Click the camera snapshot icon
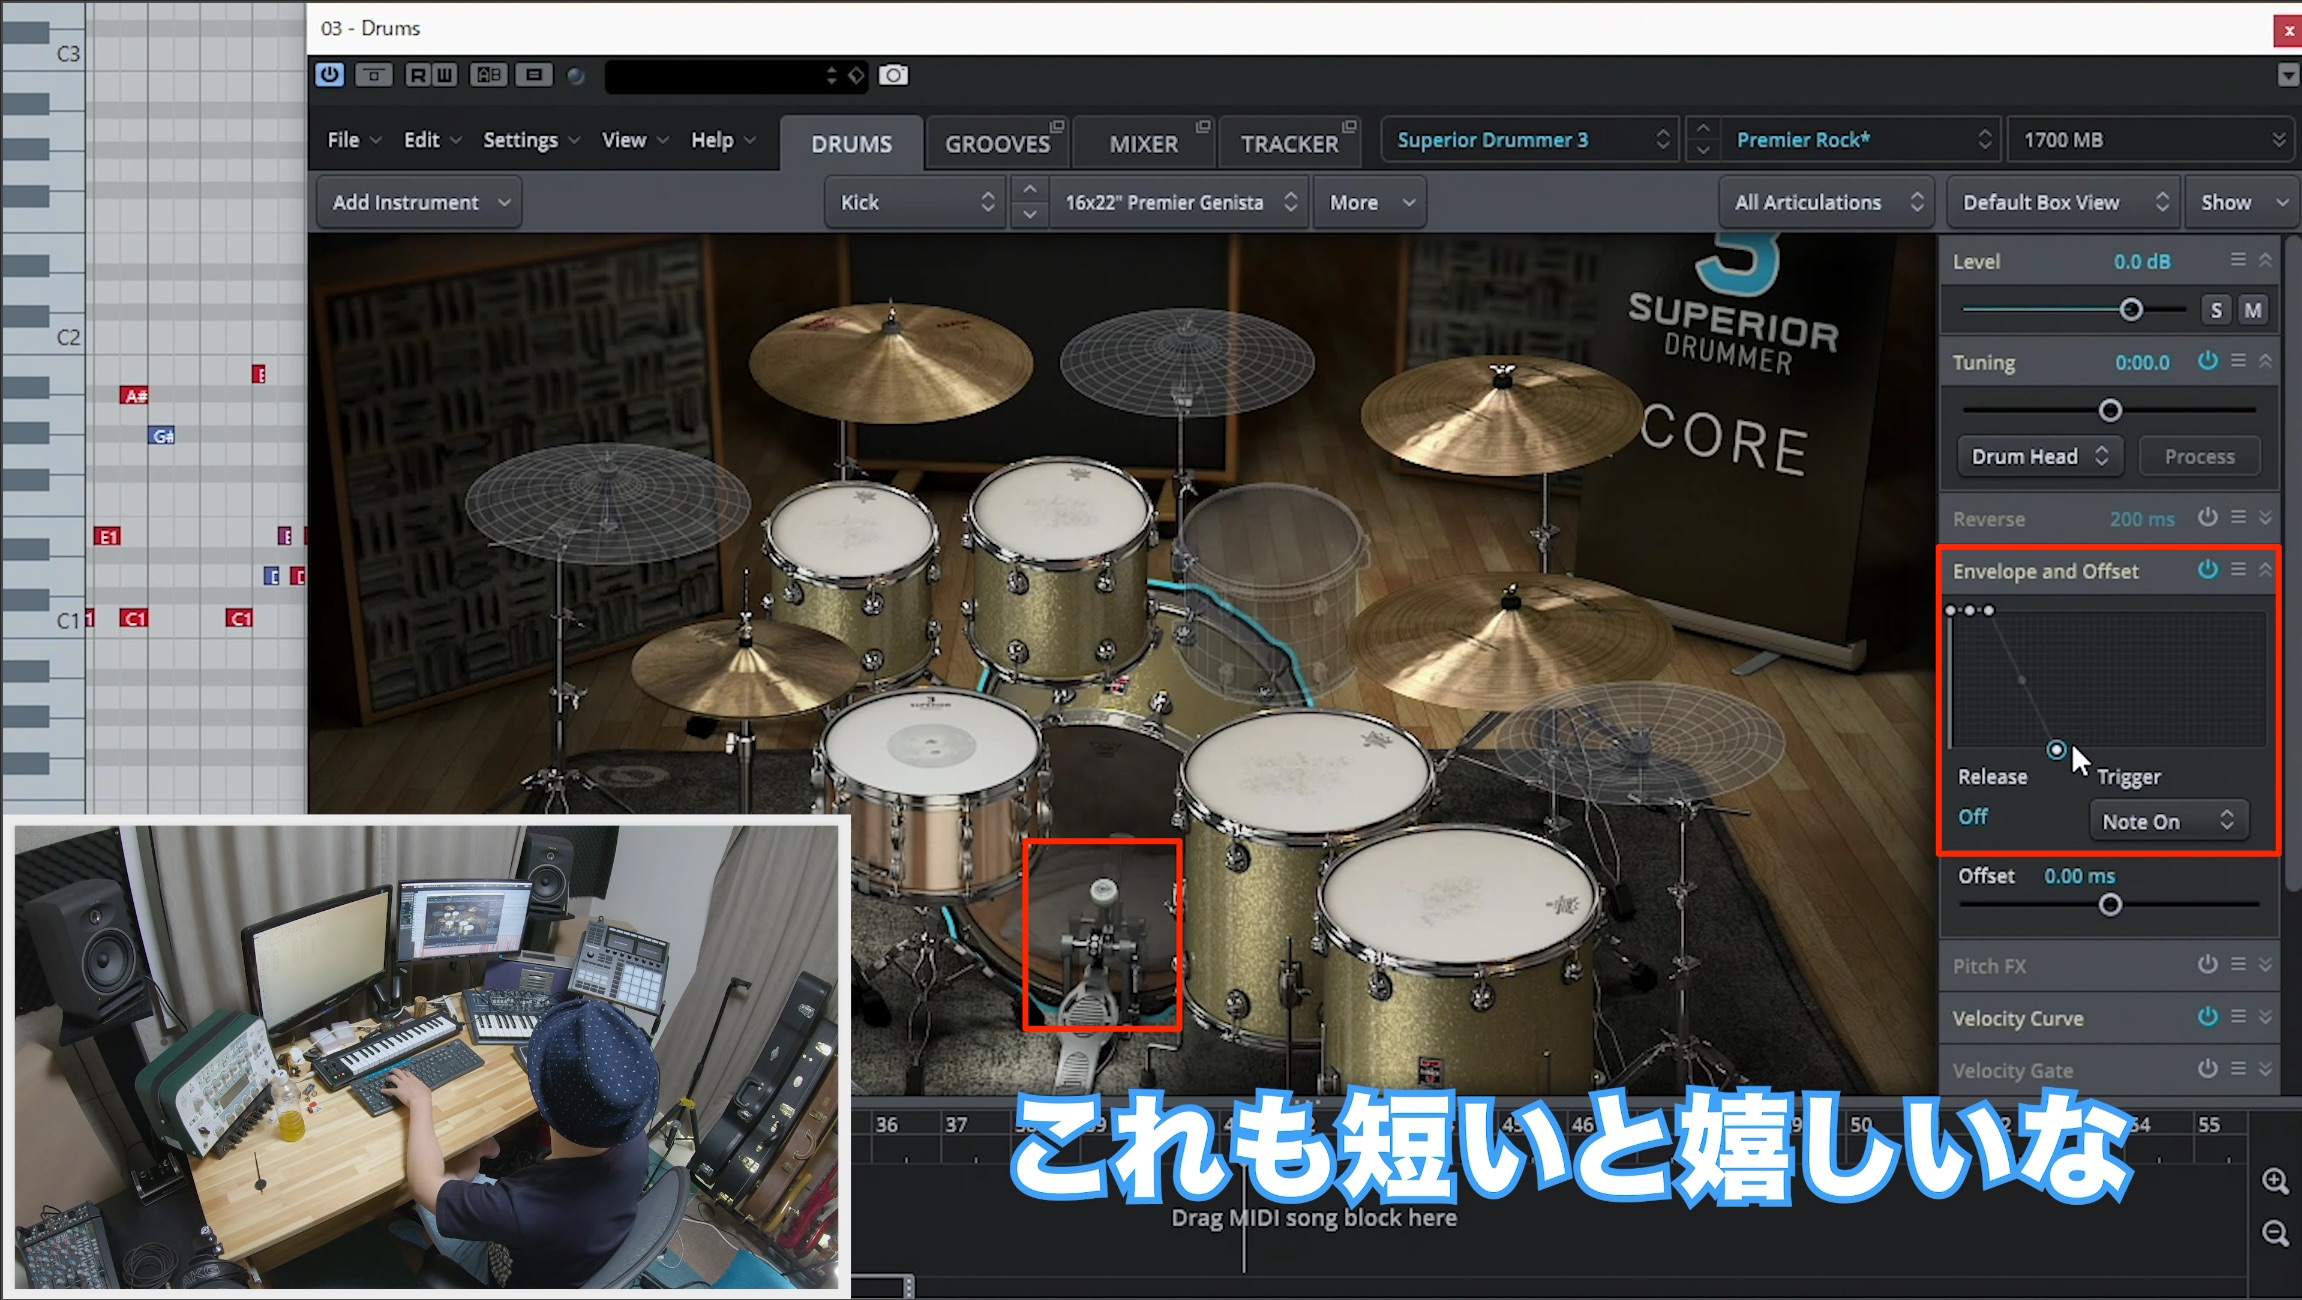2302x1300 pixels. (x=893, y=75)
